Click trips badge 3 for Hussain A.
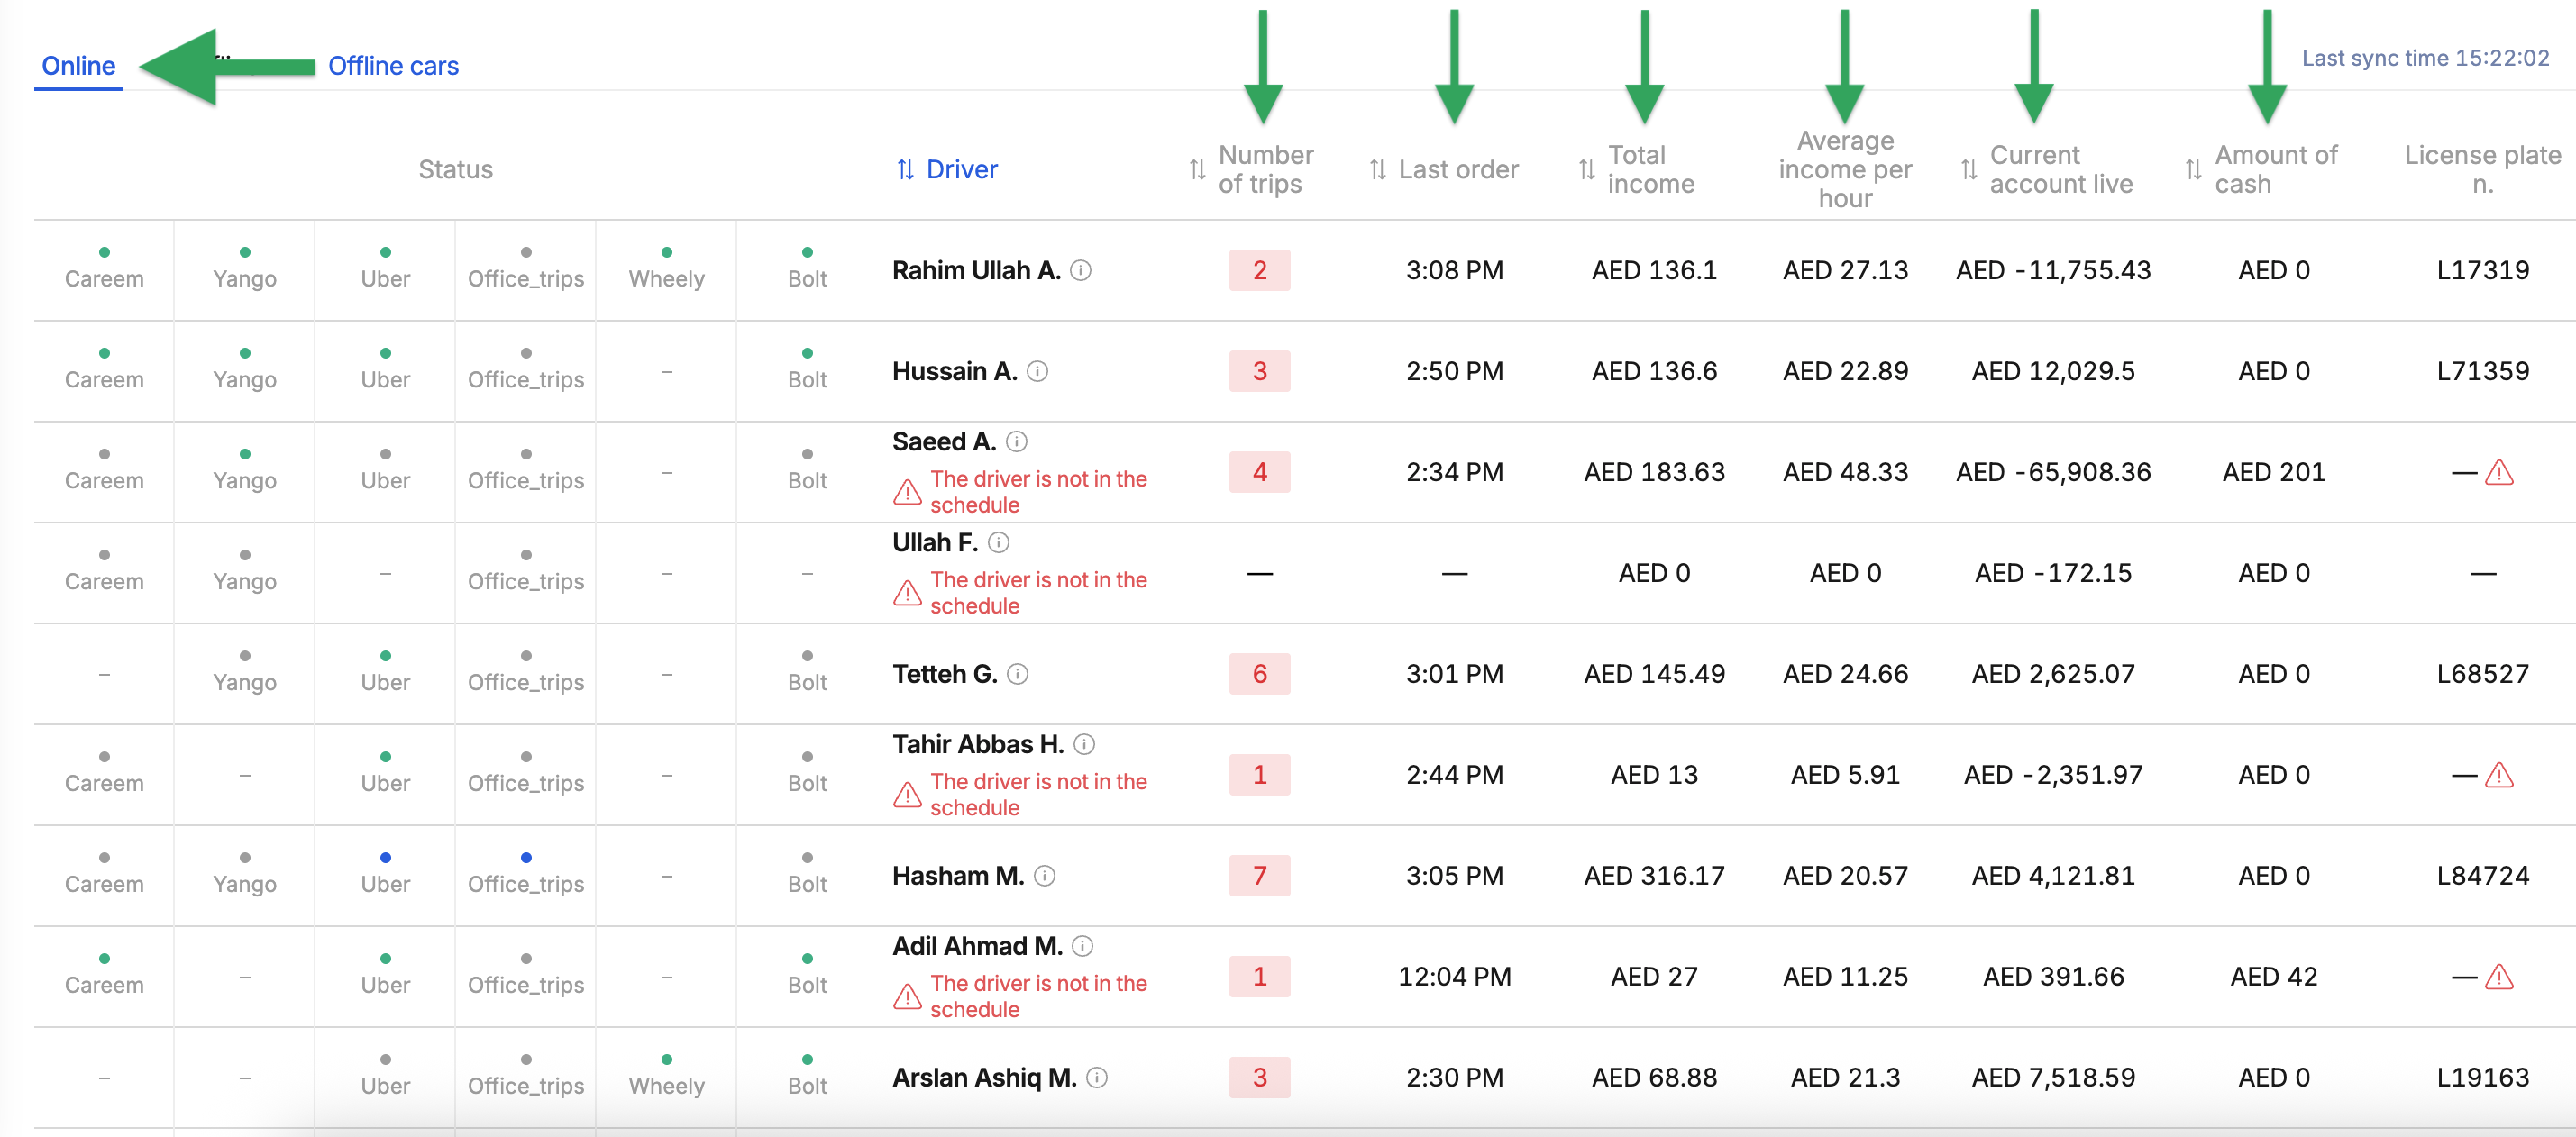 (x=1260, y=371)
